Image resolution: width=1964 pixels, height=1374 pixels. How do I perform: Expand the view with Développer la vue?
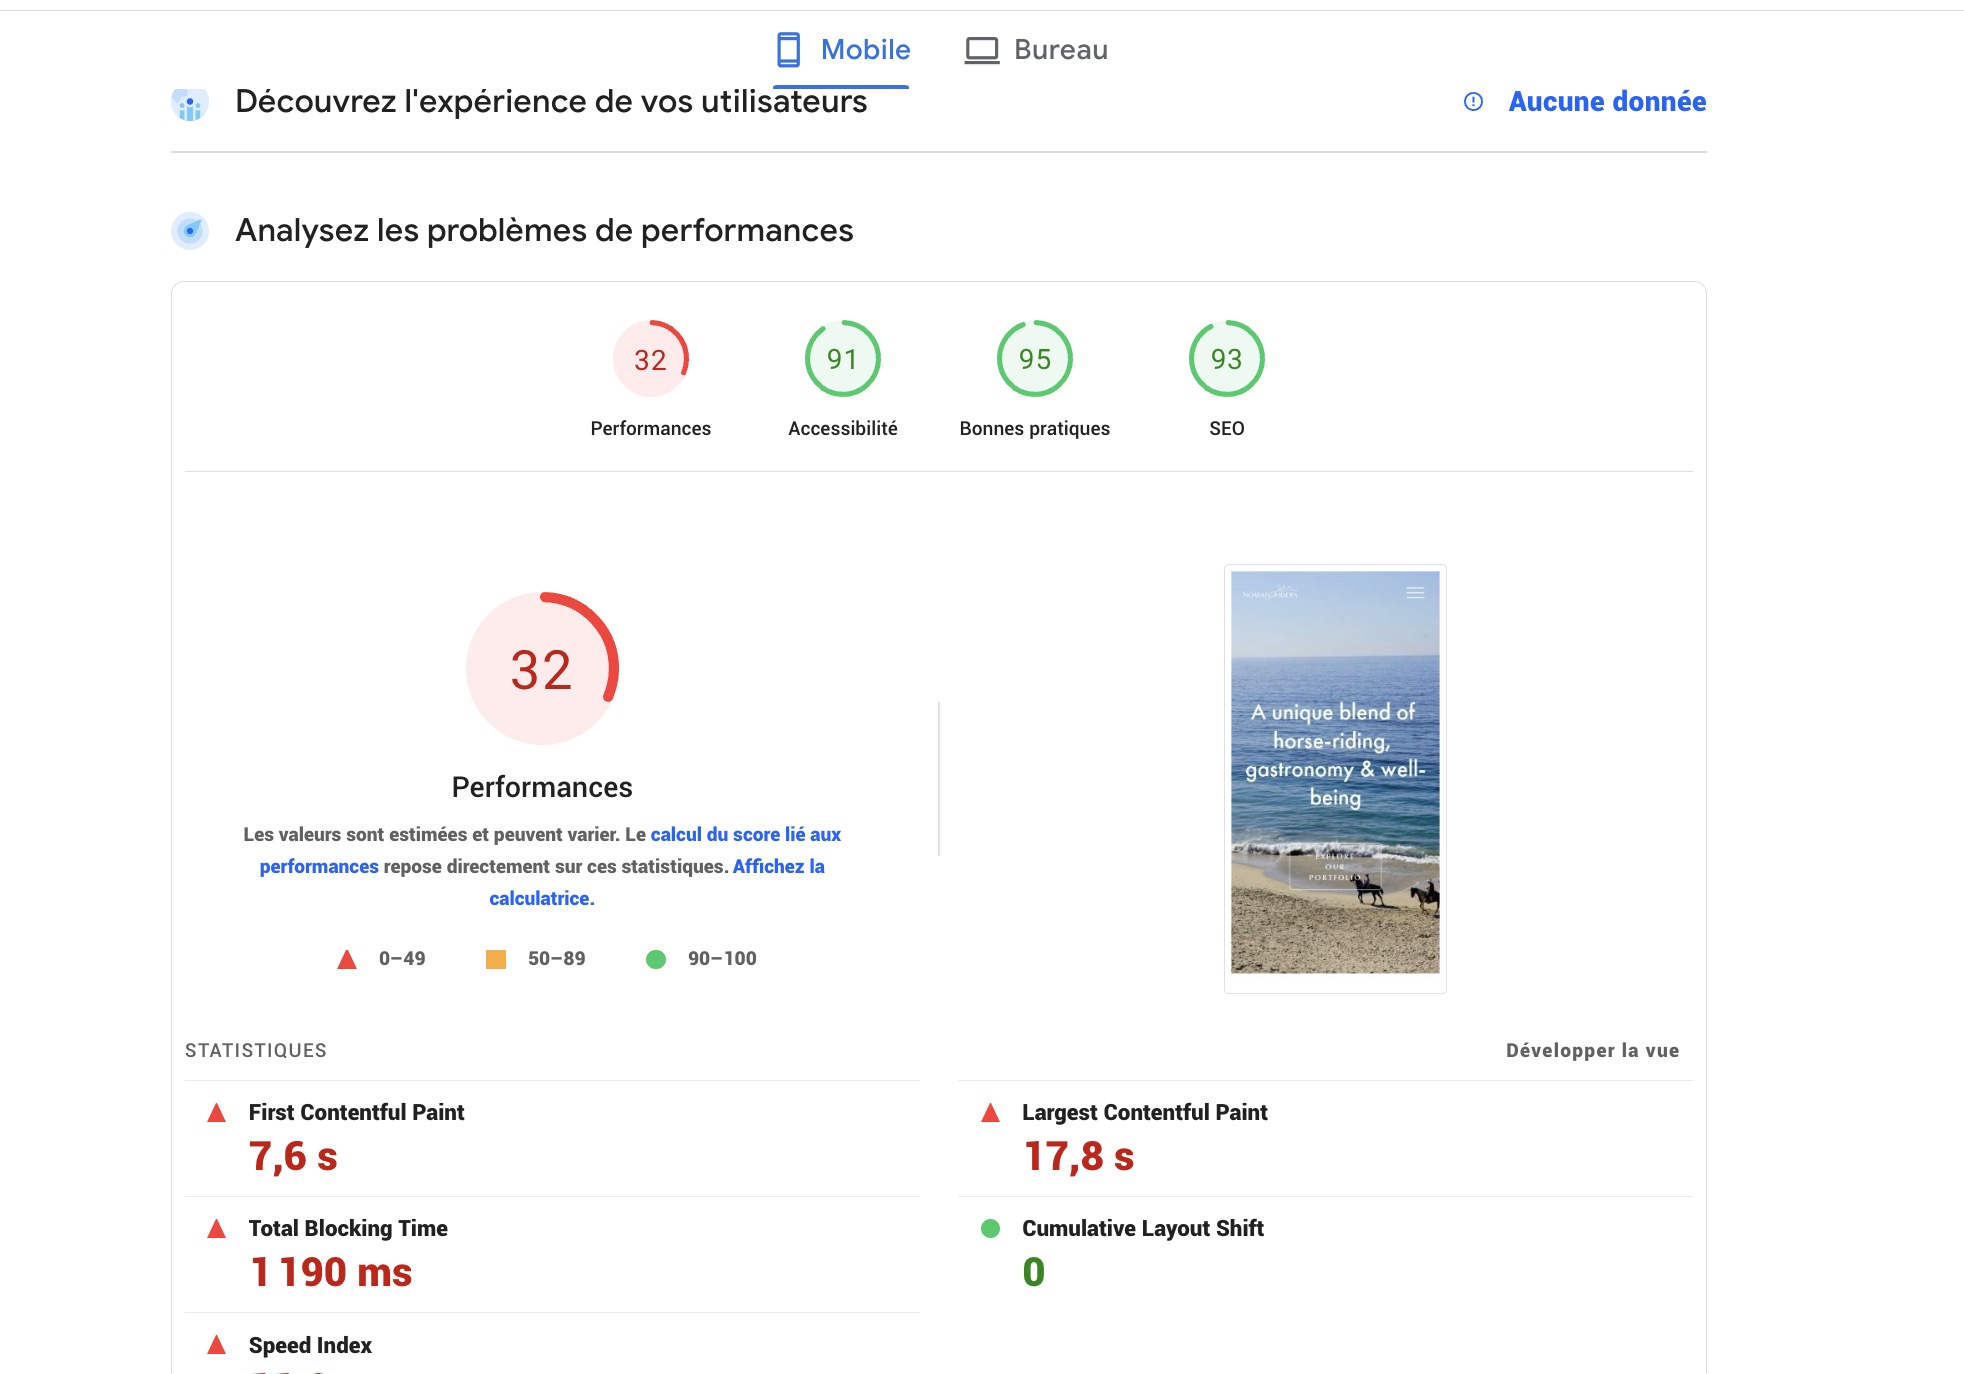click(x=1592, y=1051)
